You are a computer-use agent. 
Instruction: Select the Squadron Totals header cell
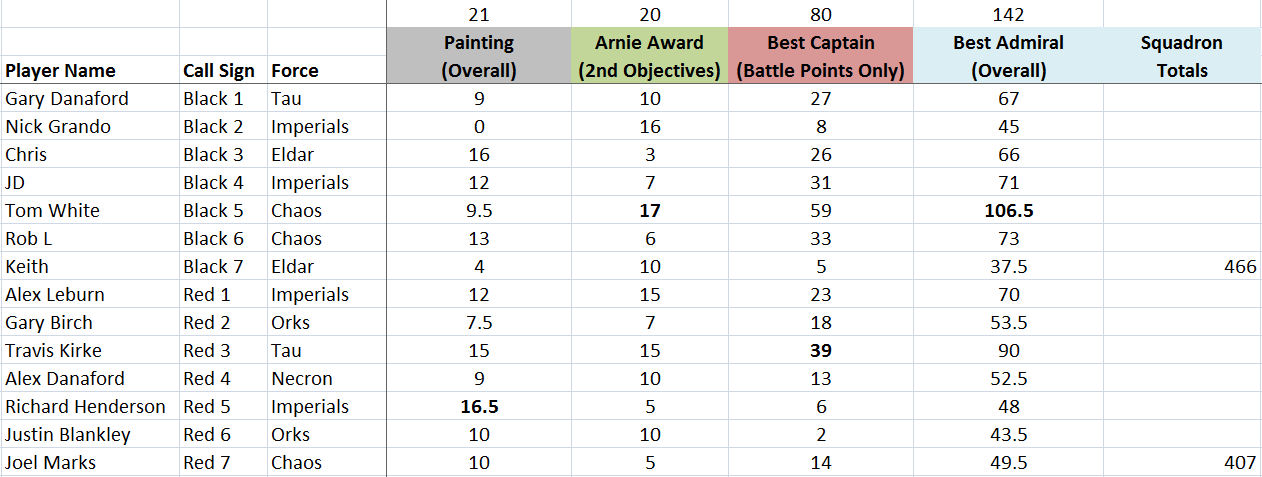tap(1181, 56)
